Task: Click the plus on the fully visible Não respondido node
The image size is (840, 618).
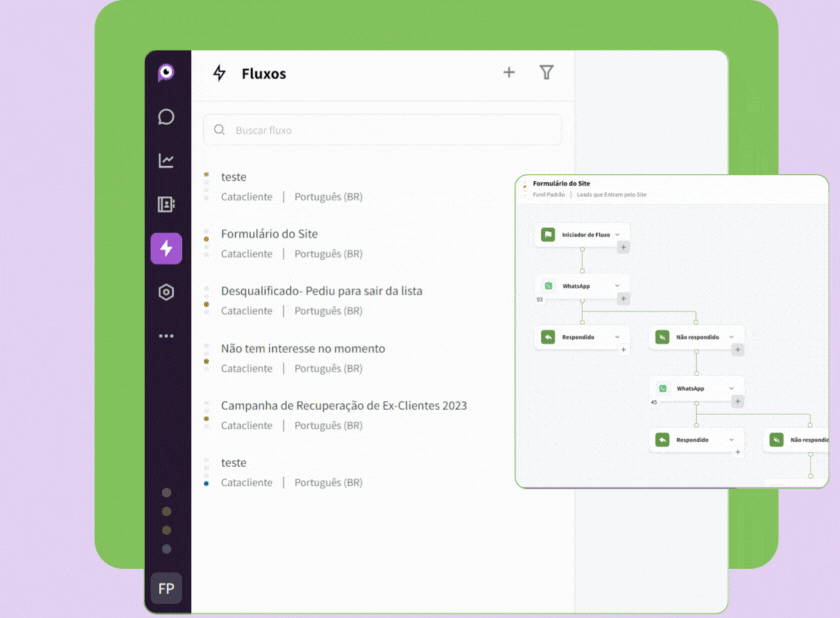Action: click(738, 350)
